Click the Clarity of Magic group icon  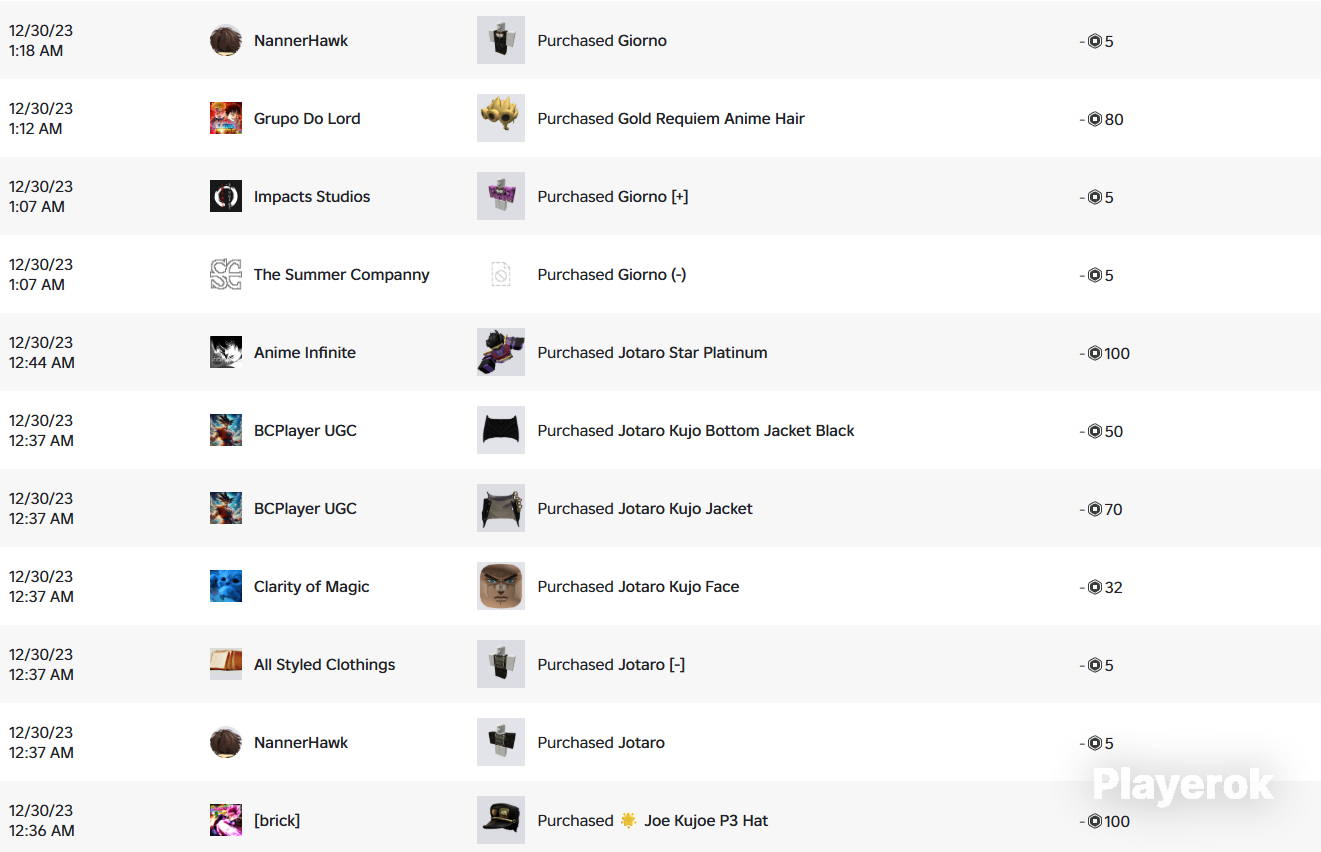tap(226, 586)
